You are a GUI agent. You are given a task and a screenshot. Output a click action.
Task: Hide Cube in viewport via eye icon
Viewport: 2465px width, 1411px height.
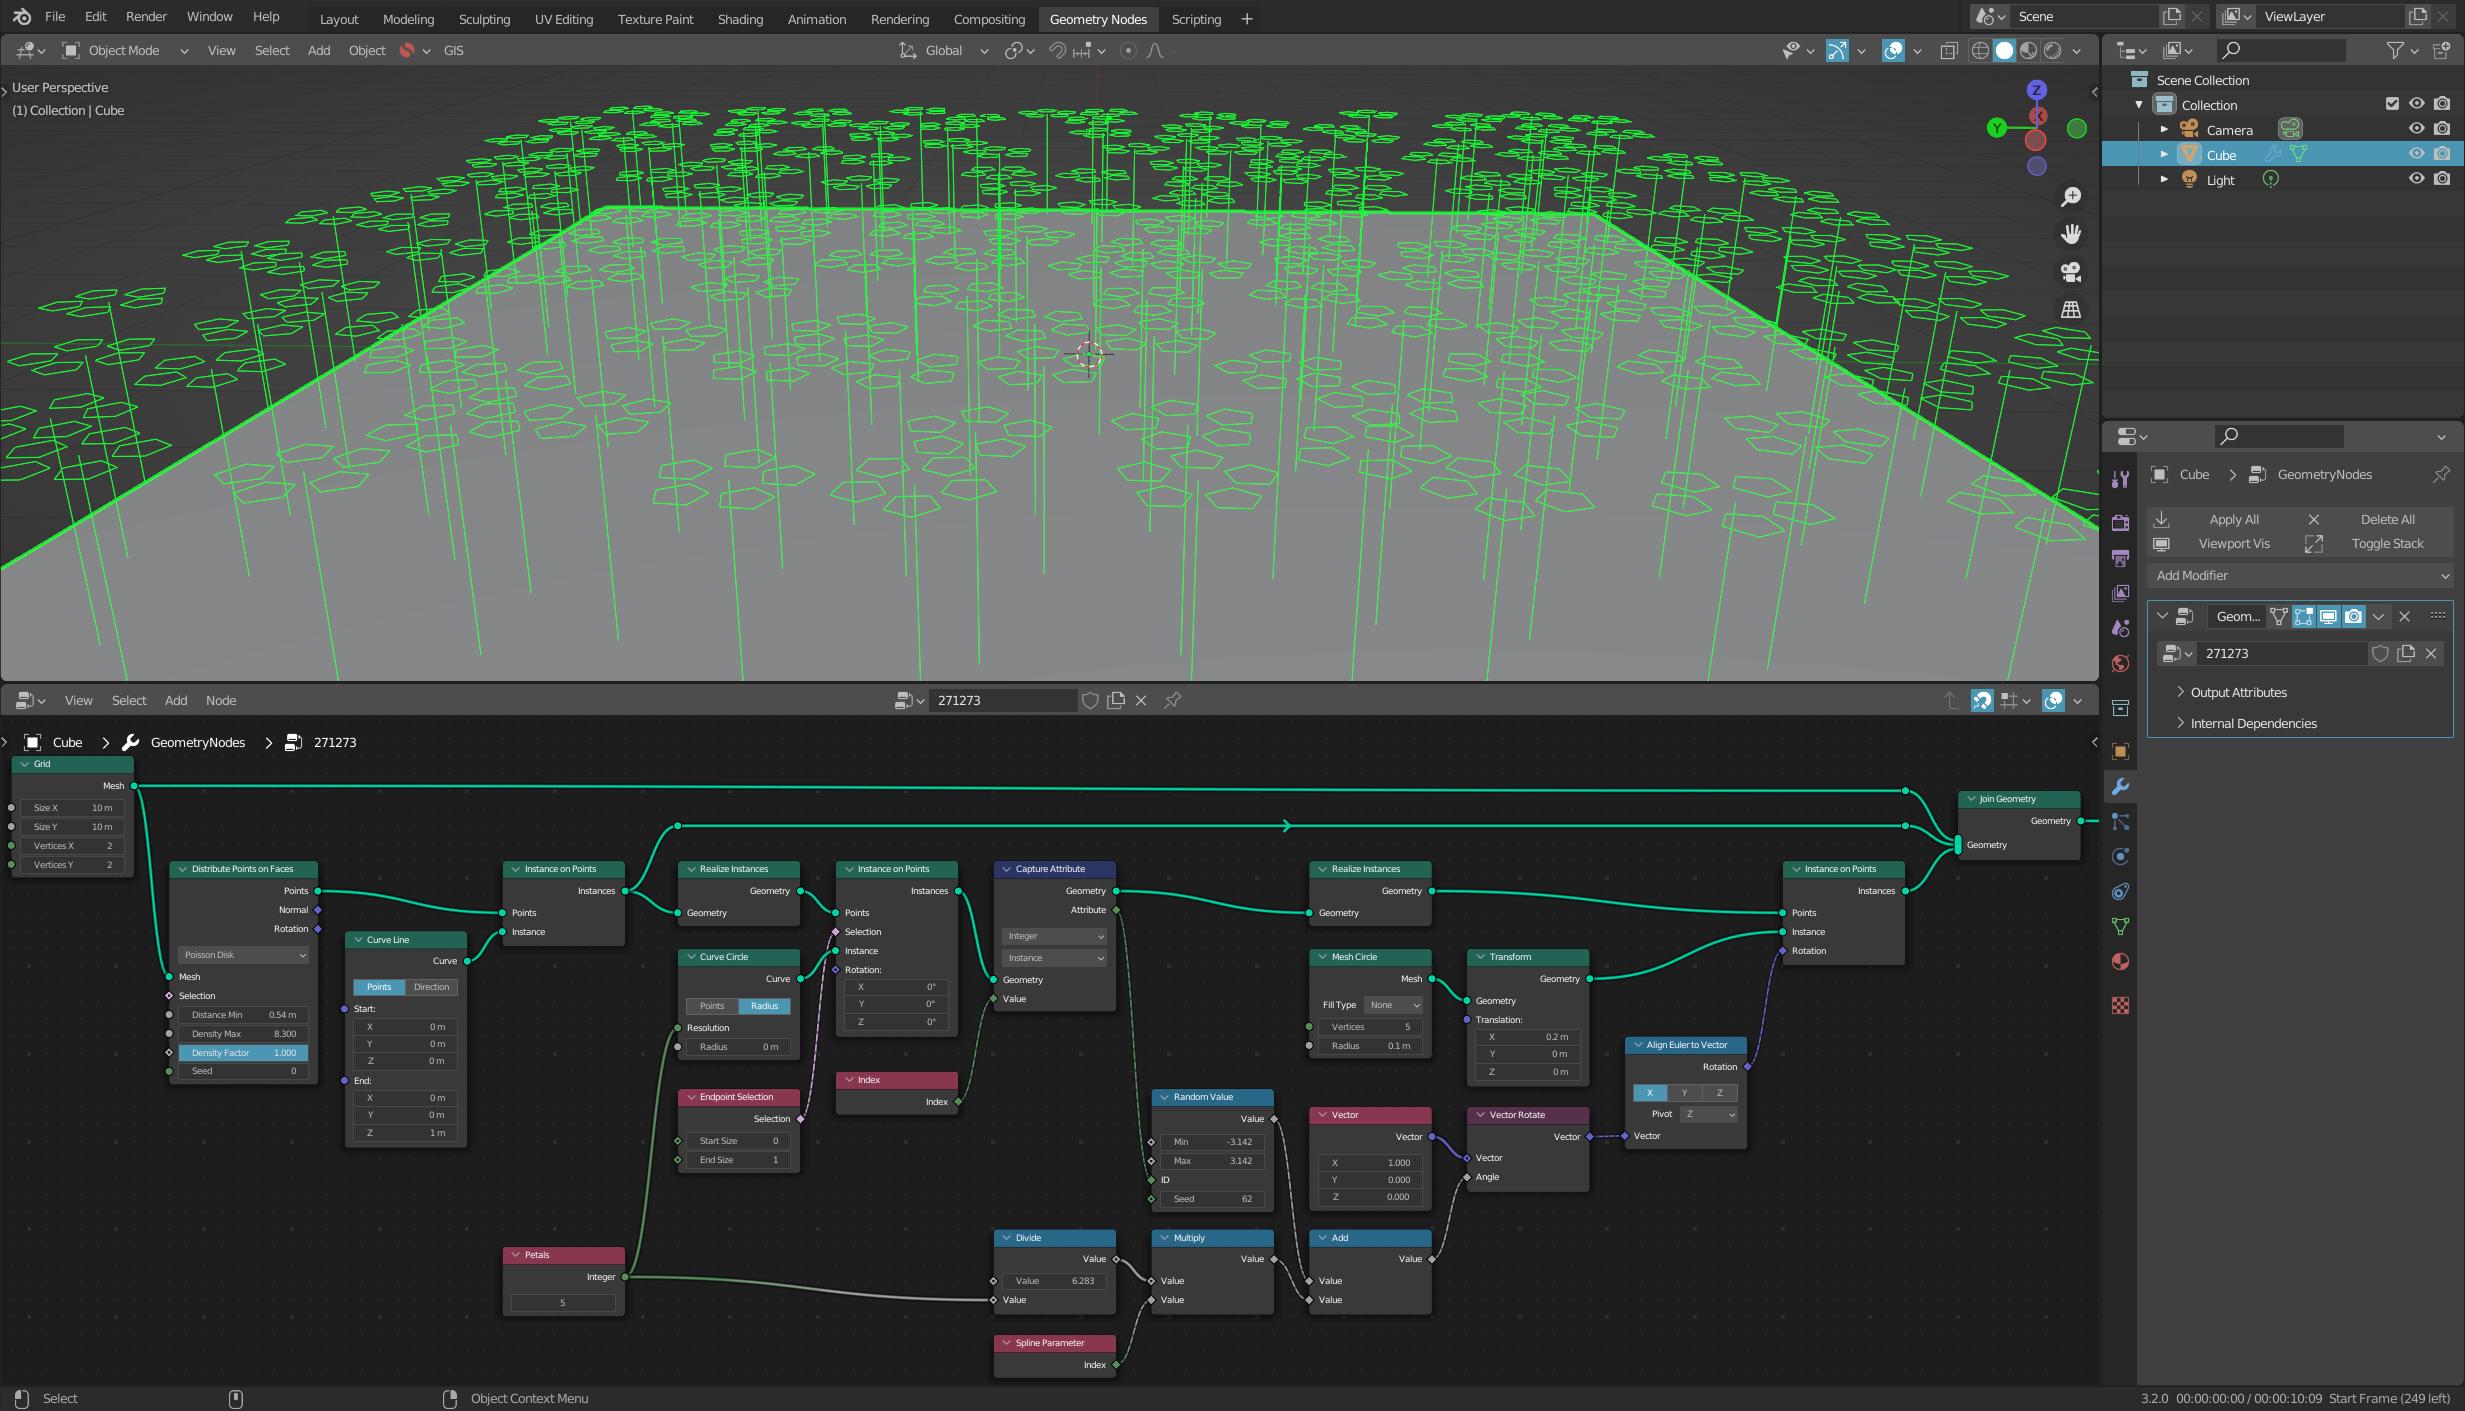click(2416, 154)
